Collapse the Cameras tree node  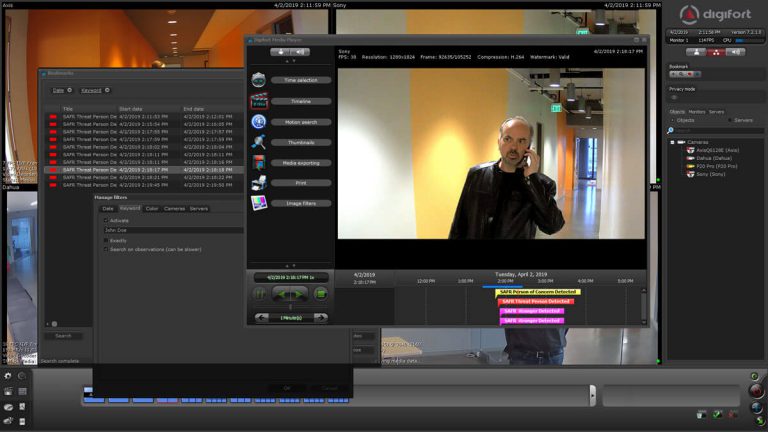(x=672, y=143)
